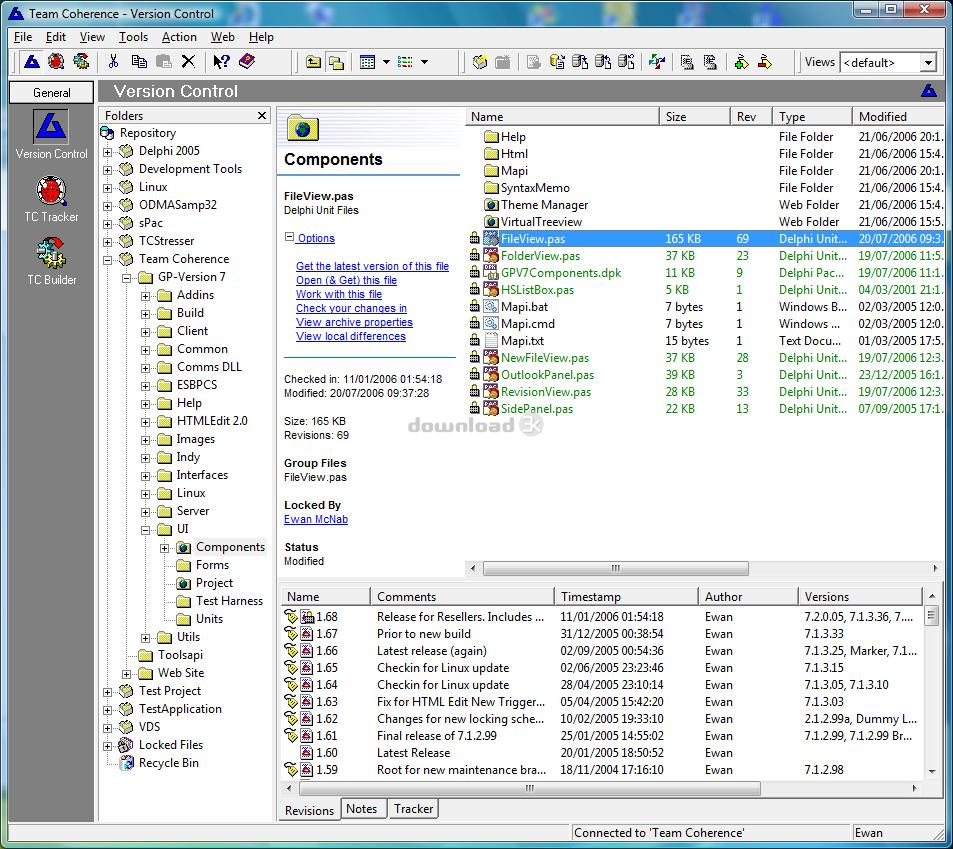Go up one folder level icon

pyautogui.click(x=313, y=62)
